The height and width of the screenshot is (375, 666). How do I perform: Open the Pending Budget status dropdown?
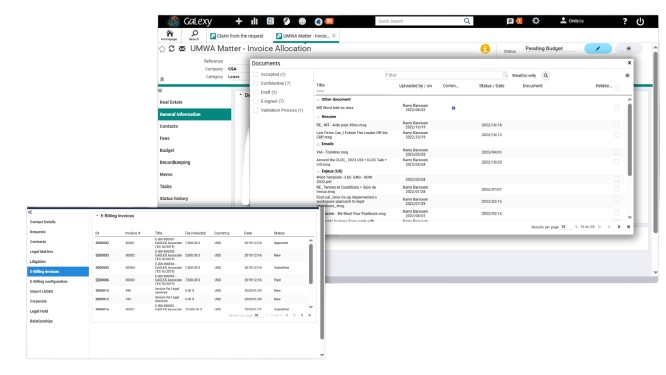pyautogui.click(x=550, y=49)
